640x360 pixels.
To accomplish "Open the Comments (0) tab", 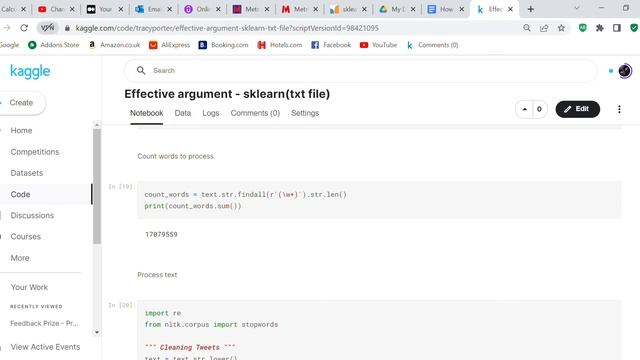I will [x=255, y=113].
